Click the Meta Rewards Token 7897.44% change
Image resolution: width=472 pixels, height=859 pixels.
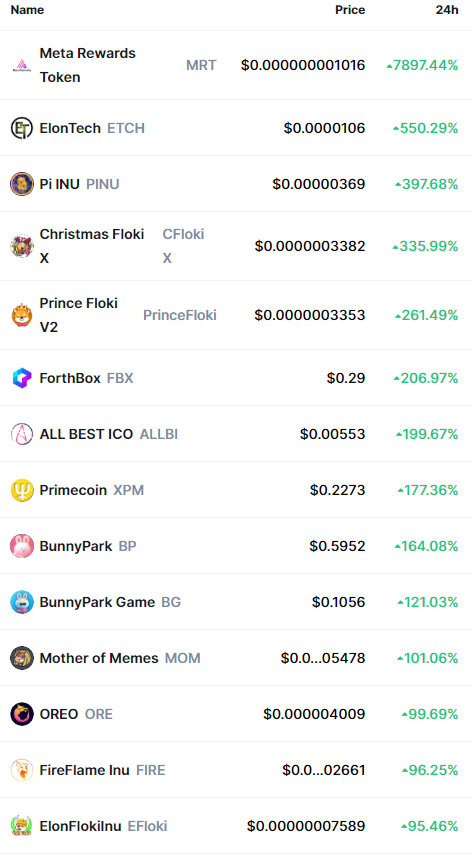click(x=422, y=65)
